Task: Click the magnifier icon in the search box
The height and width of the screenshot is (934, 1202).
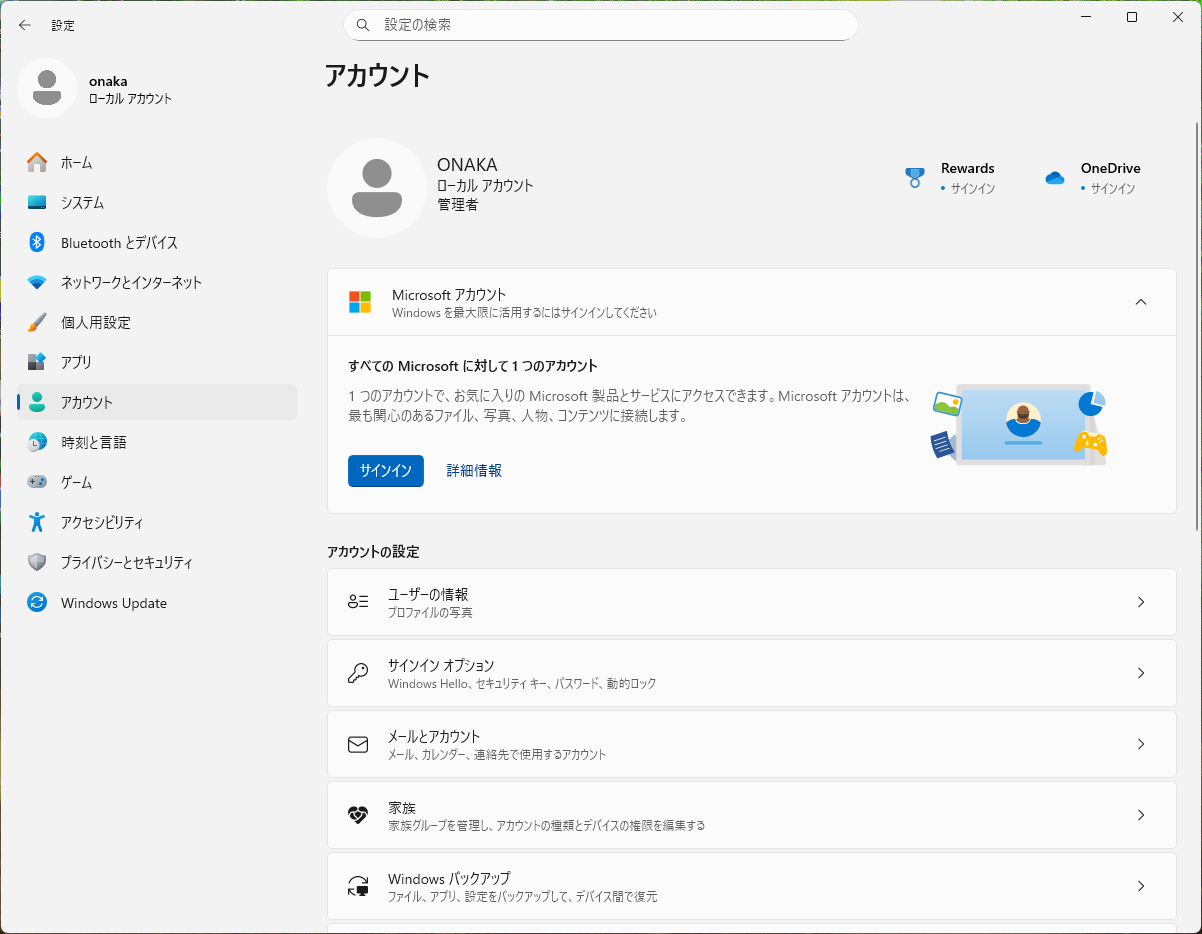Action: (x=363, y=25)
